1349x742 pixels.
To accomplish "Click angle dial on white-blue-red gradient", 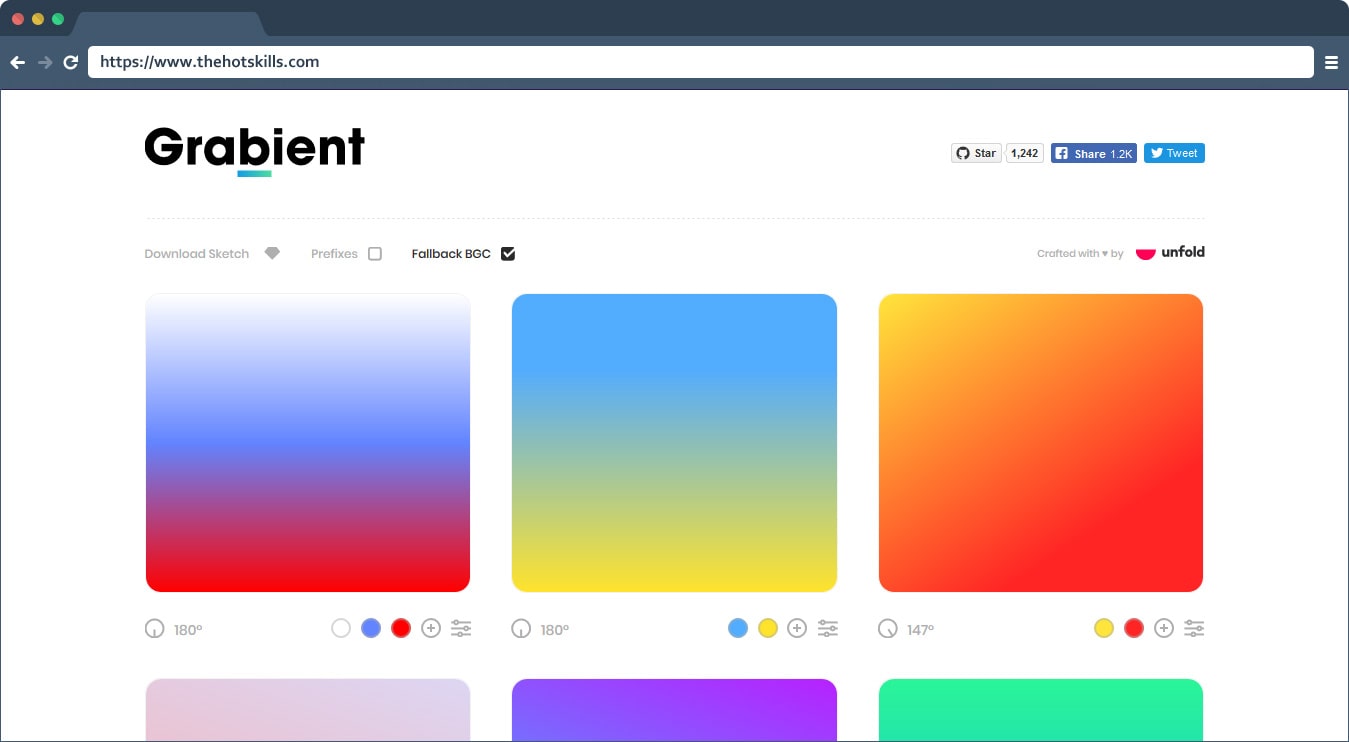I will (x=154, y=629).
